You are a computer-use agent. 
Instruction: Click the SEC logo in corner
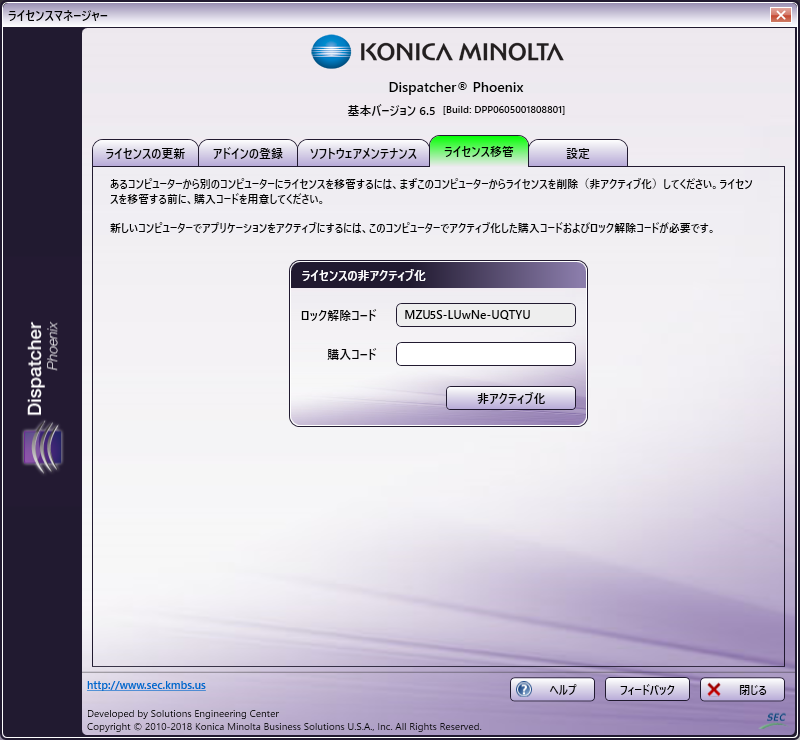tap(773, 719)
